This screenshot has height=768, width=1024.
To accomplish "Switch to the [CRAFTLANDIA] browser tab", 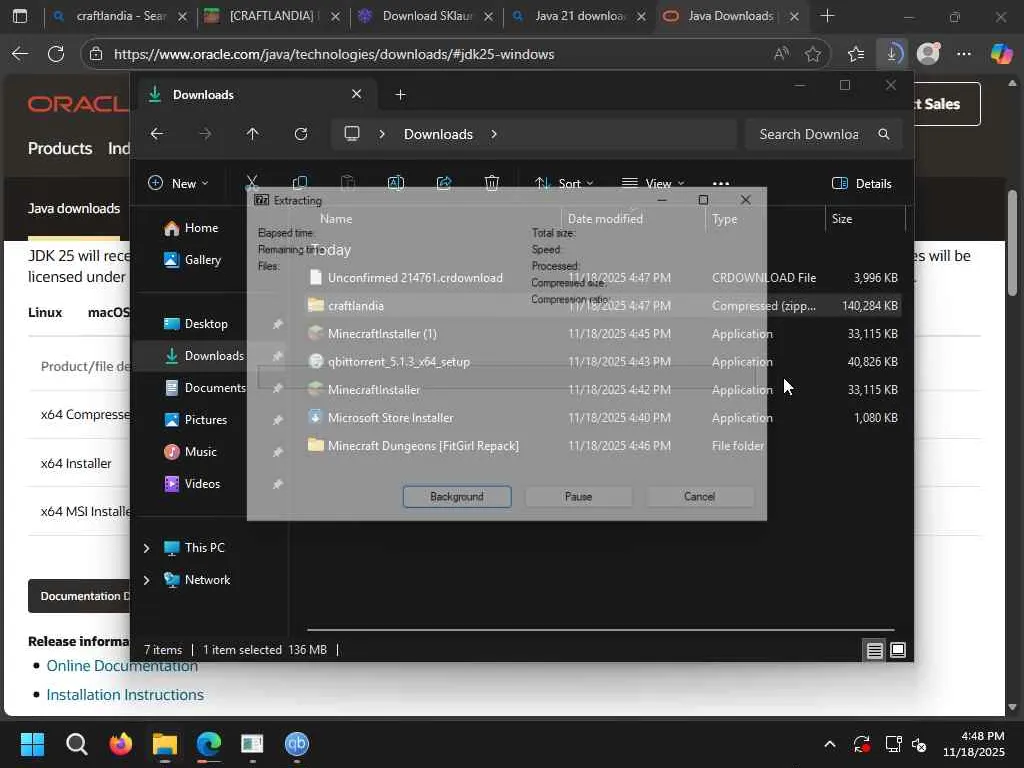I will point(272,16).
